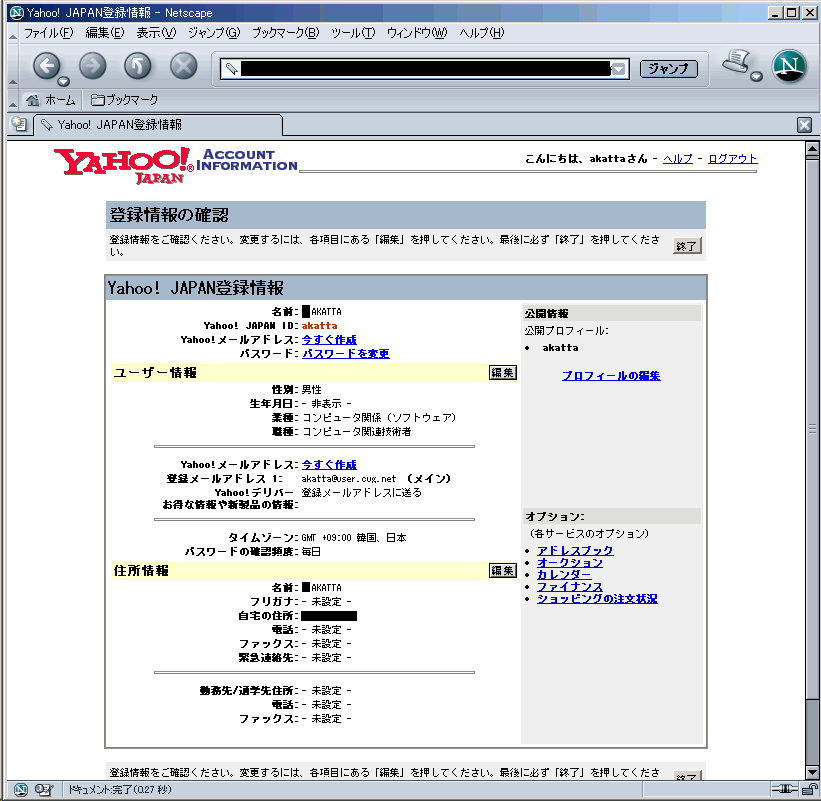The image size is (821, 801).
Task: Open the Print options dropdown arrow
Action: pyautogui.click(x=756, y=77)
